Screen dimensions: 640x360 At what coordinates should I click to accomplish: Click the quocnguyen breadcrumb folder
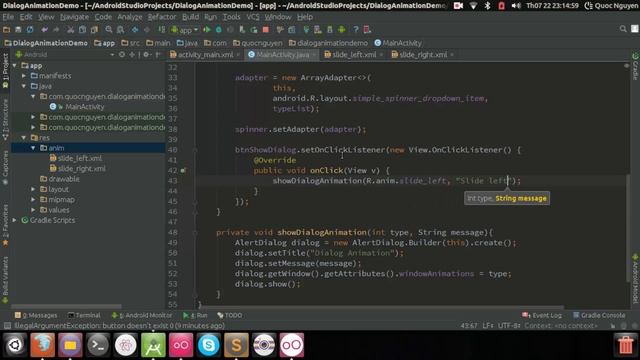point(258,43)
